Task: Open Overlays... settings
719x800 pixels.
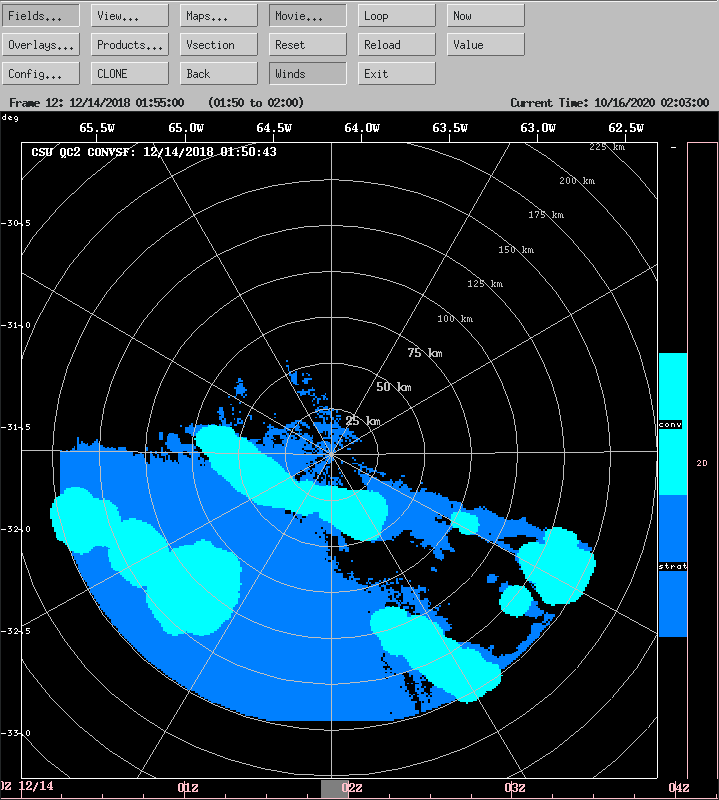Action: 41,45
